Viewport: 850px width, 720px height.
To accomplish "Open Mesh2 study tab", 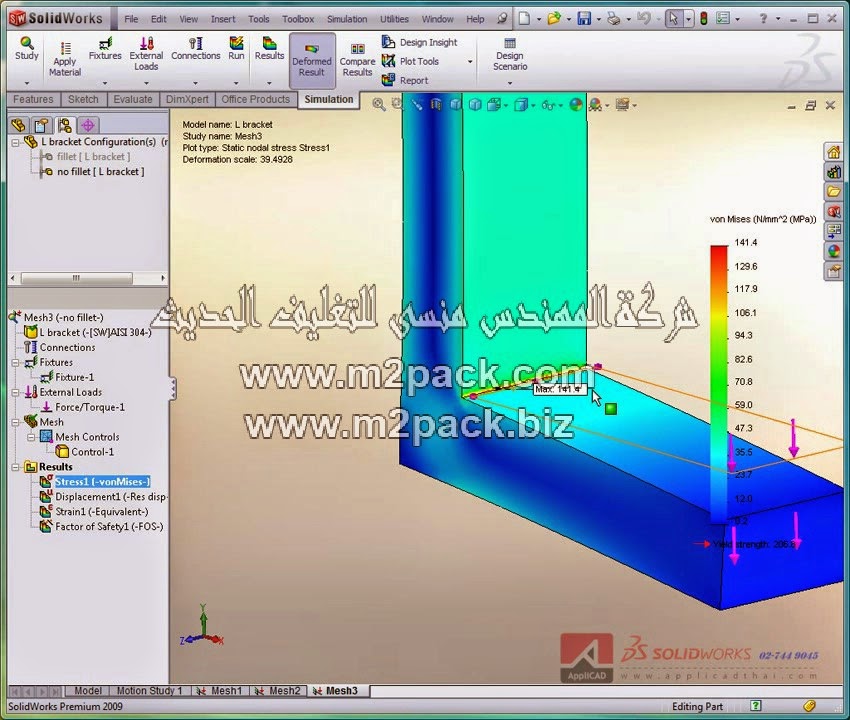I will [279, 691].
